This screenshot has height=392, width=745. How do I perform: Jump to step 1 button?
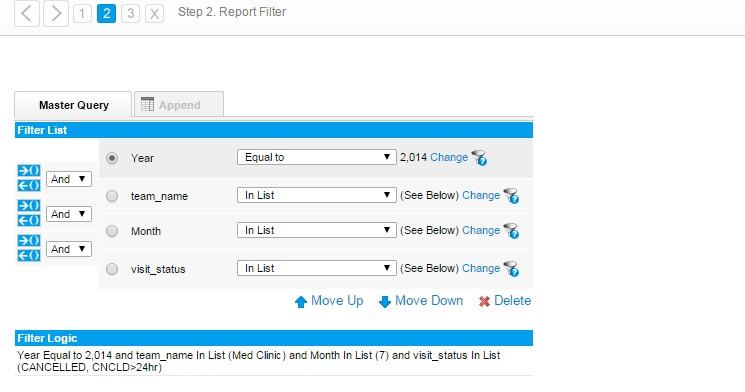coord(82,13)
